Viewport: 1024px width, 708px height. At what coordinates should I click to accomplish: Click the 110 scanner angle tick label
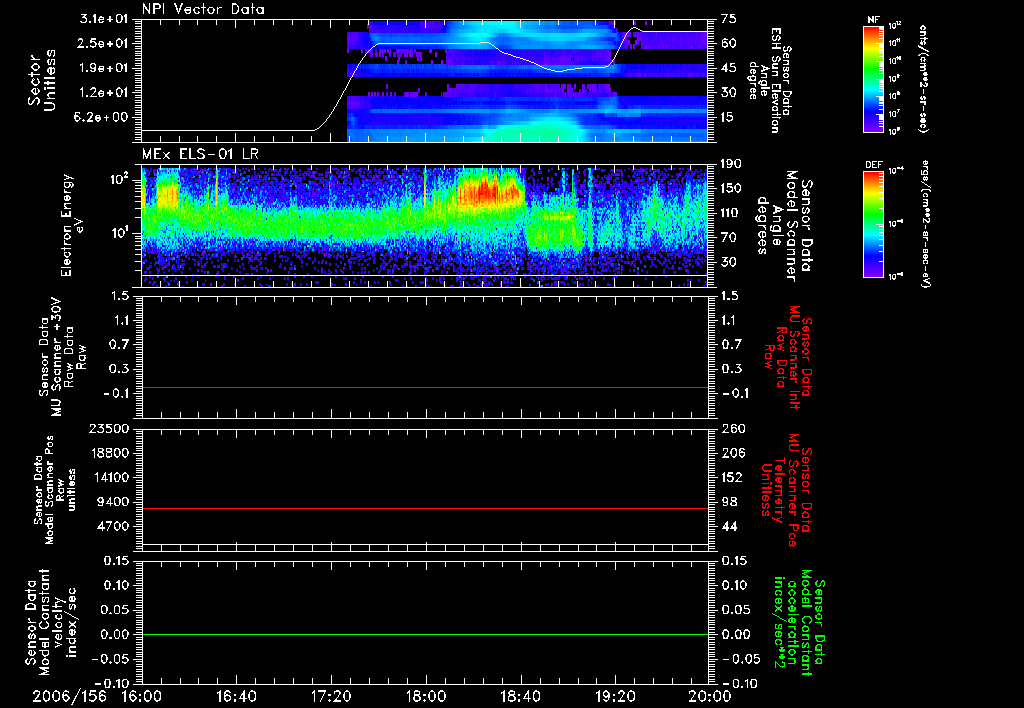(731, 213)
